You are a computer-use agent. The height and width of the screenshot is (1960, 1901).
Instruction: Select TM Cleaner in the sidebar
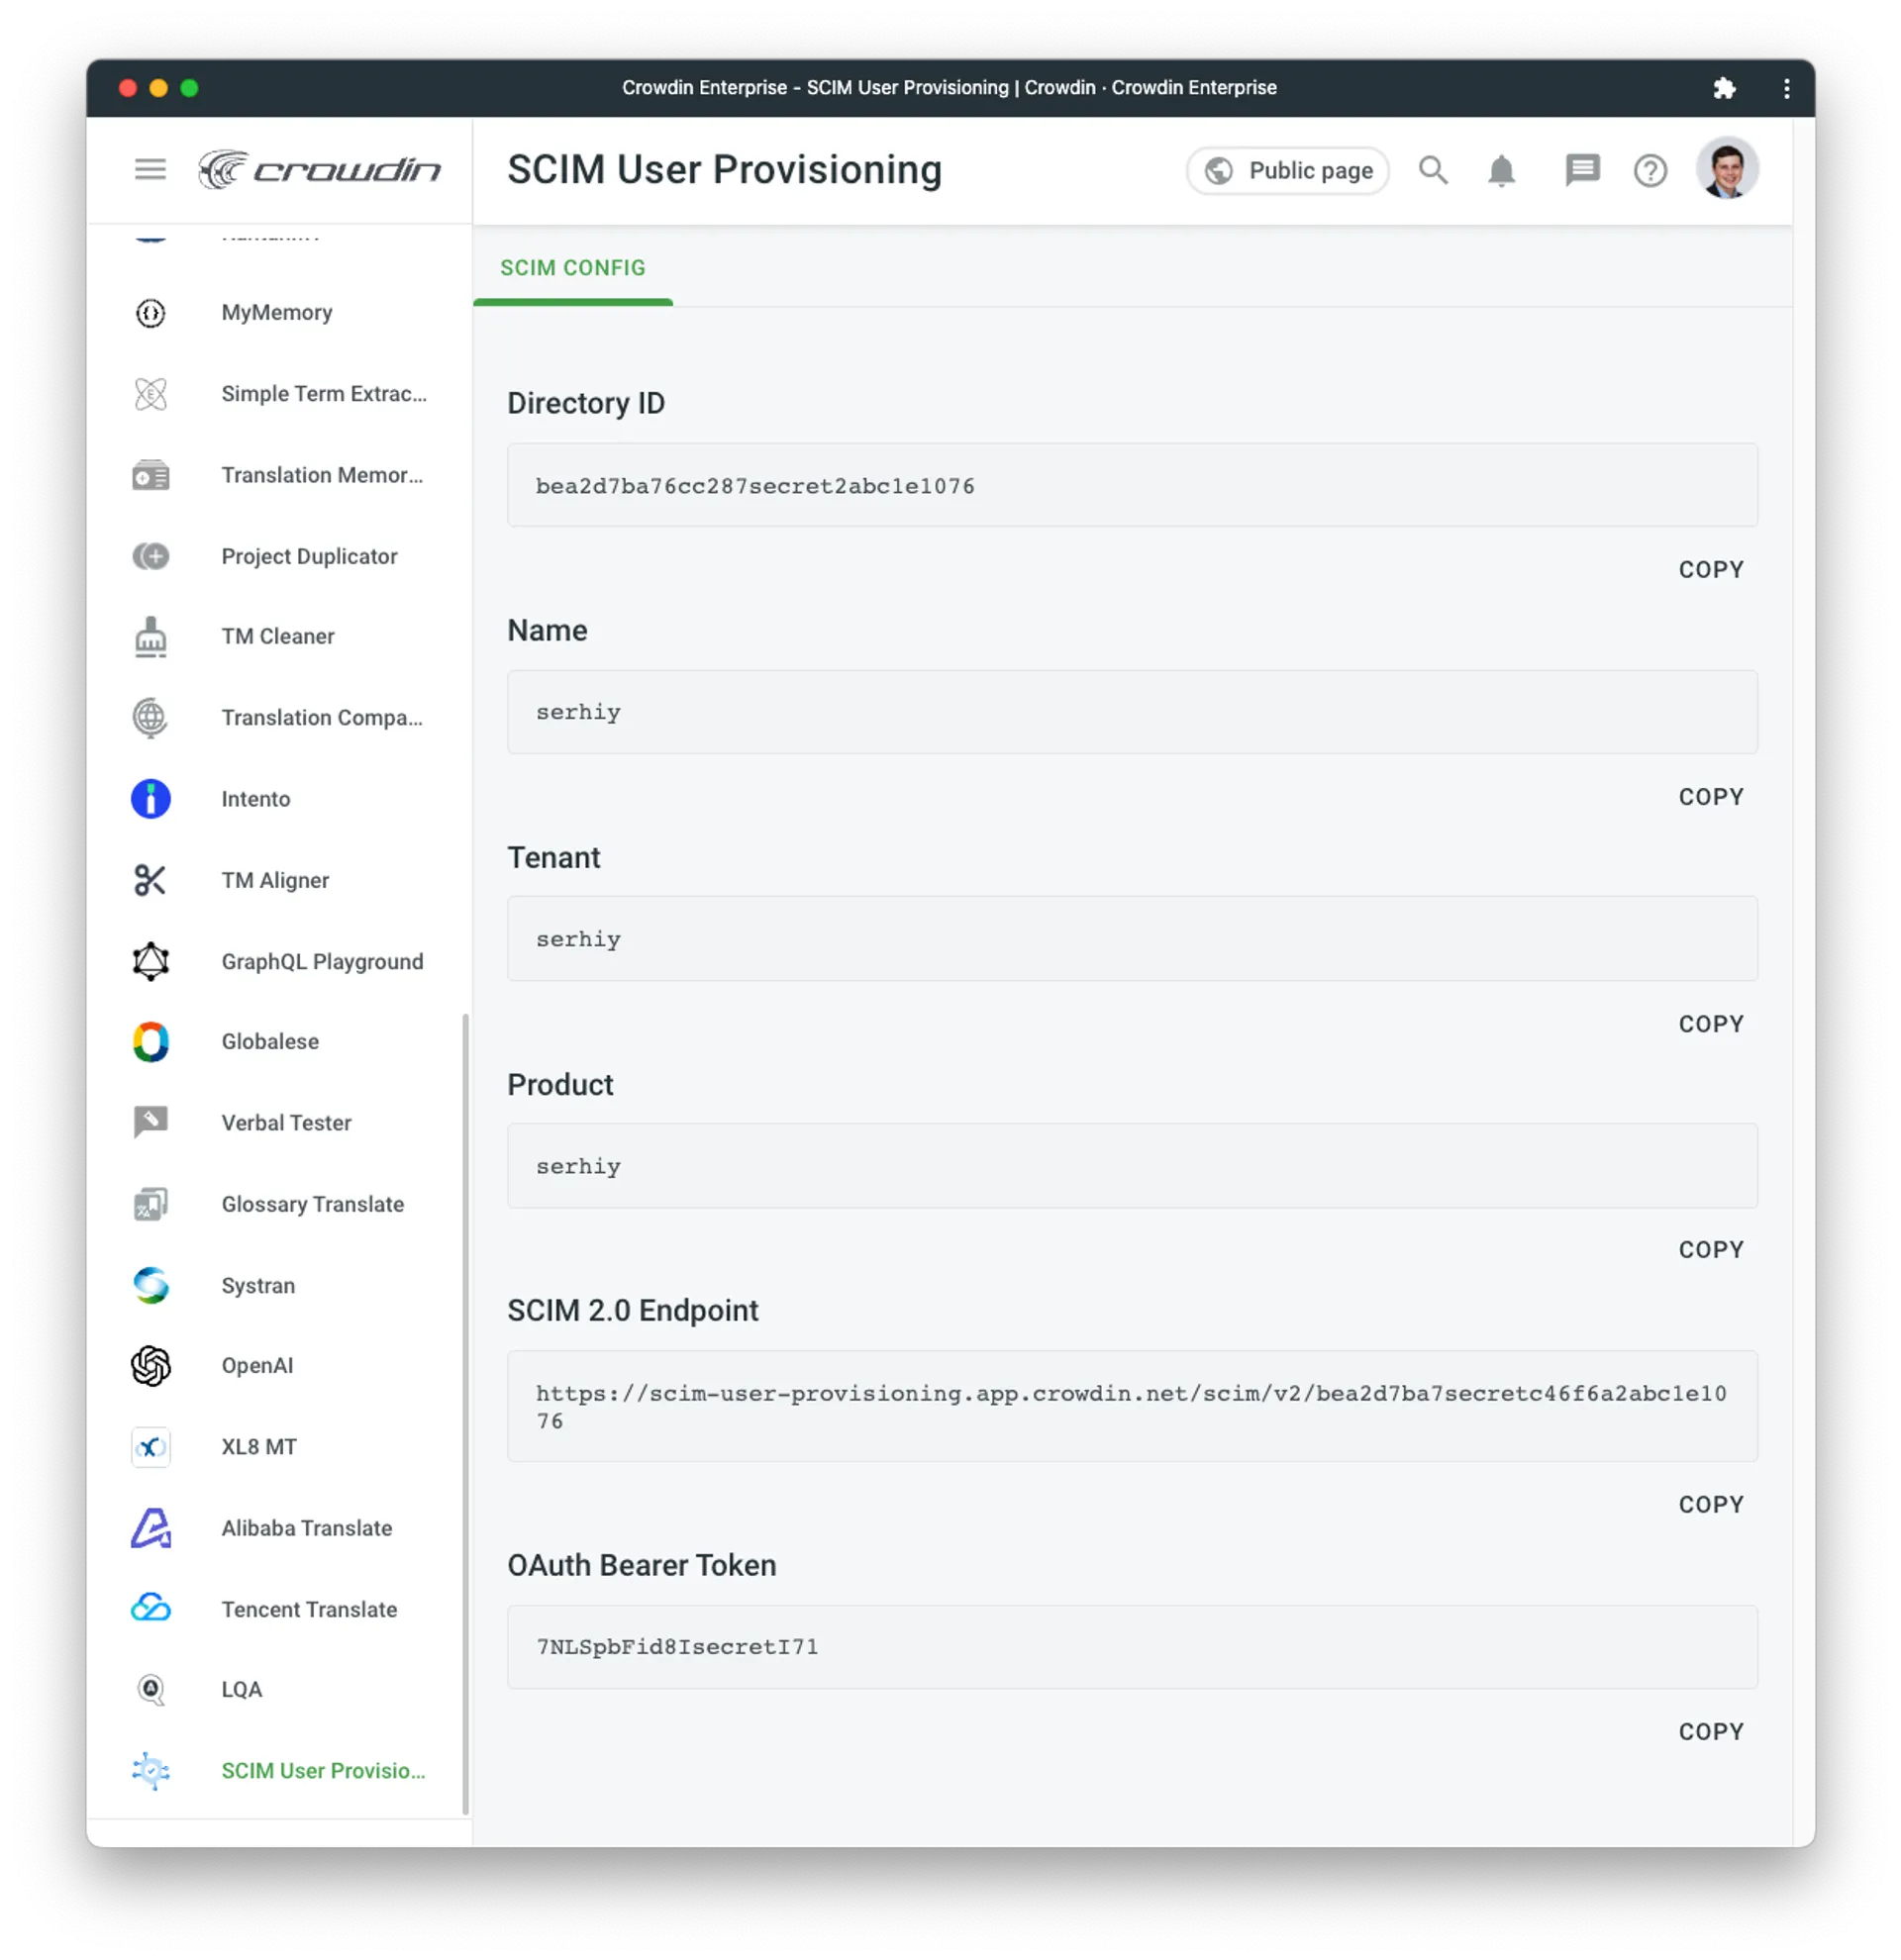[x=278, y=637]
